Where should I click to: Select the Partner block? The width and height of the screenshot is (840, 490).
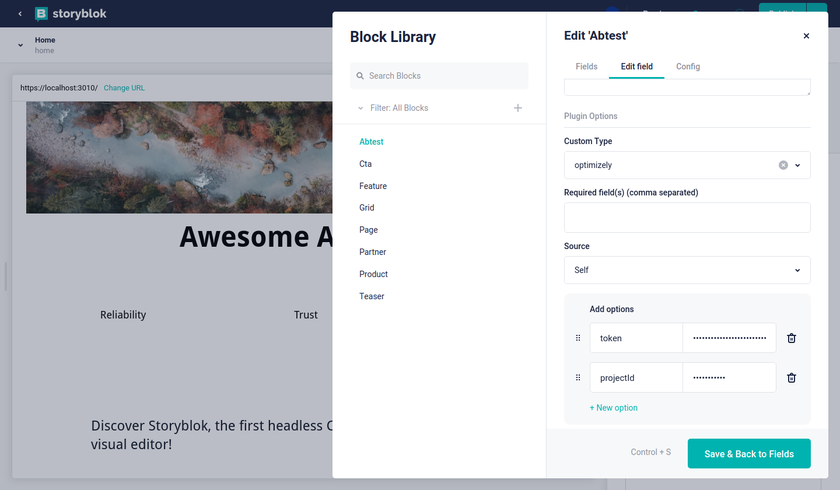(372, 252)
